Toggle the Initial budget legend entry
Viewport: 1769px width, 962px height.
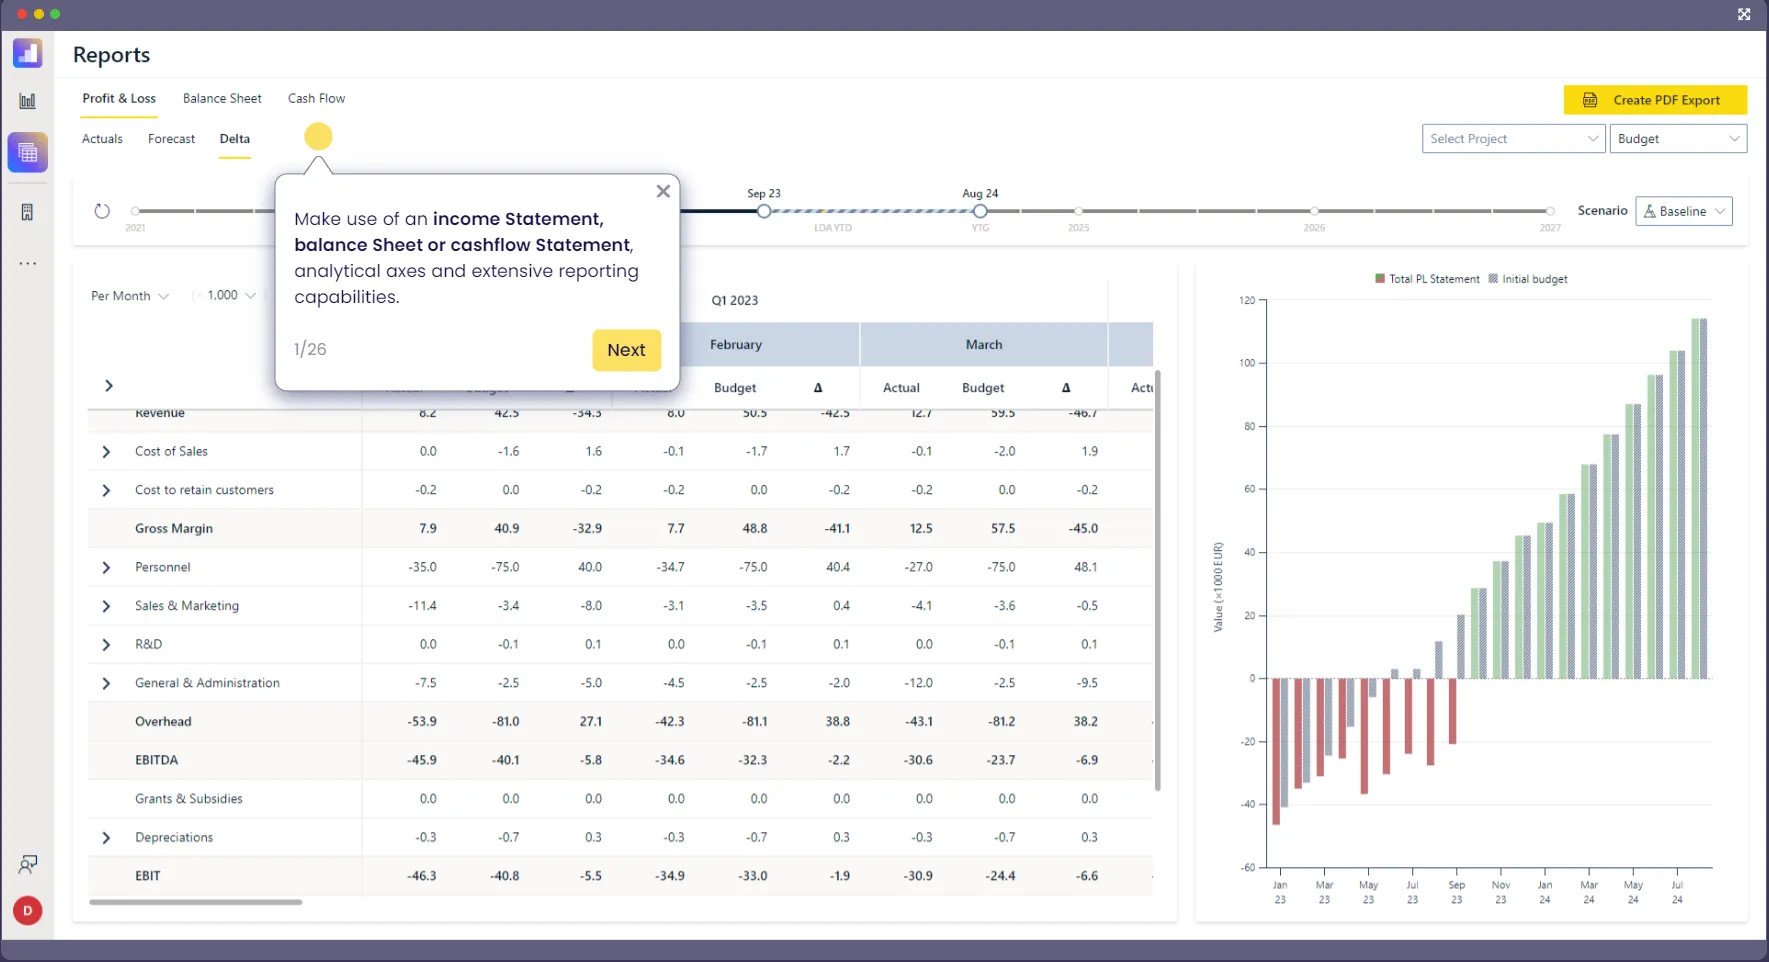(1527, 278)
